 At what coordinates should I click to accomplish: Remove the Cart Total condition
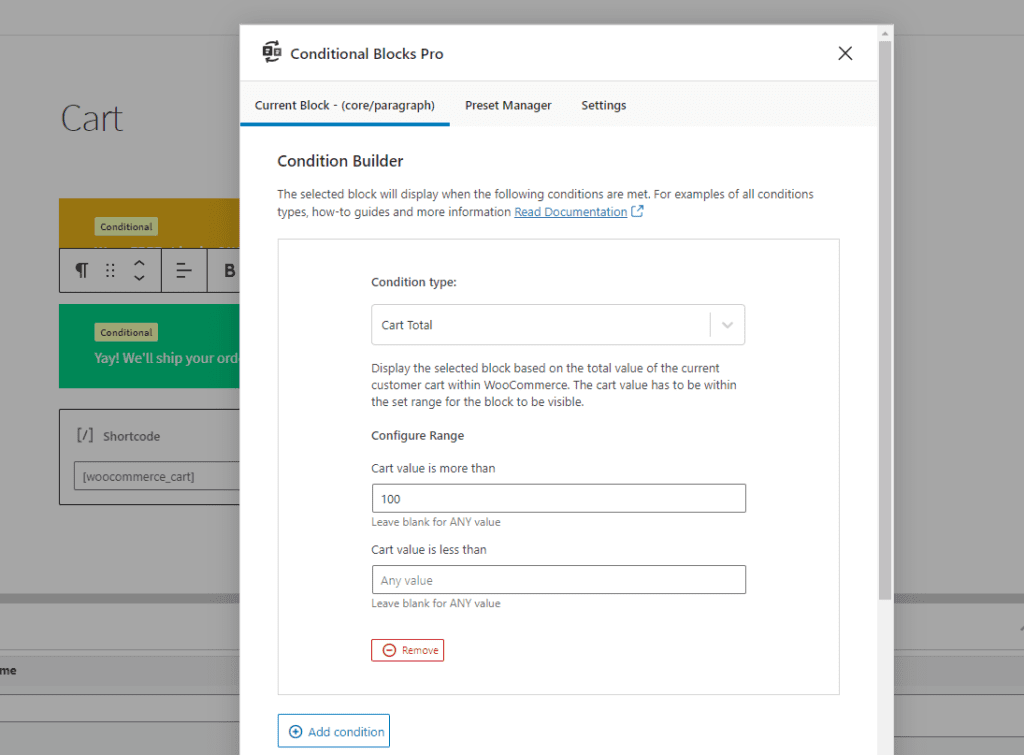pos(408,650)
